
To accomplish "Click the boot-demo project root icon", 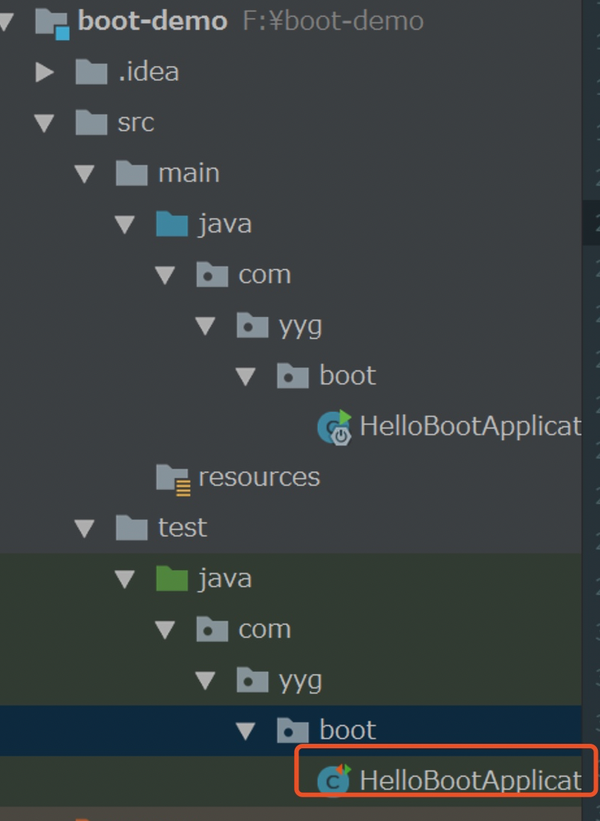I will [x=53, y=19].
